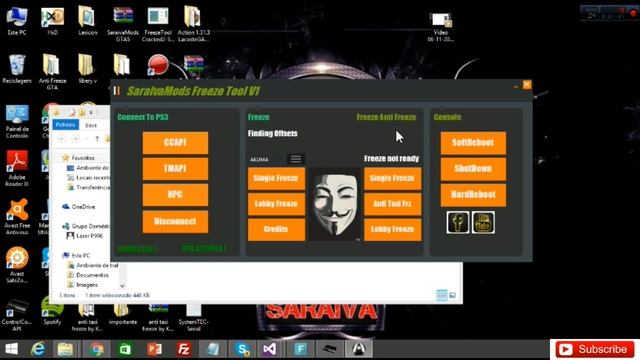Open PowerPoint from the taskbar

coord(154,350)
